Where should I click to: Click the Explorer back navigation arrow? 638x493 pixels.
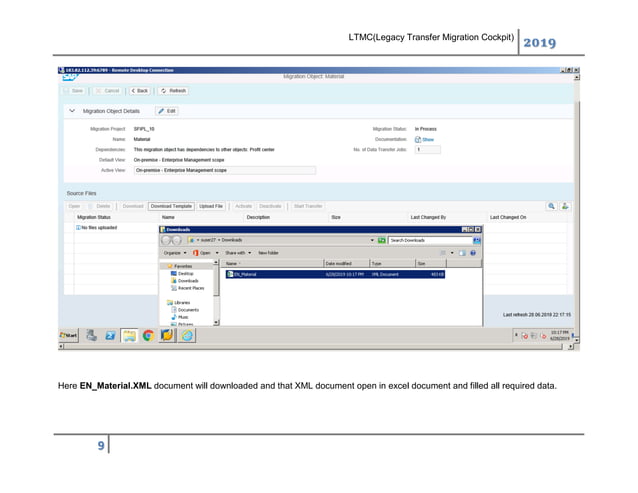point(168,241)
